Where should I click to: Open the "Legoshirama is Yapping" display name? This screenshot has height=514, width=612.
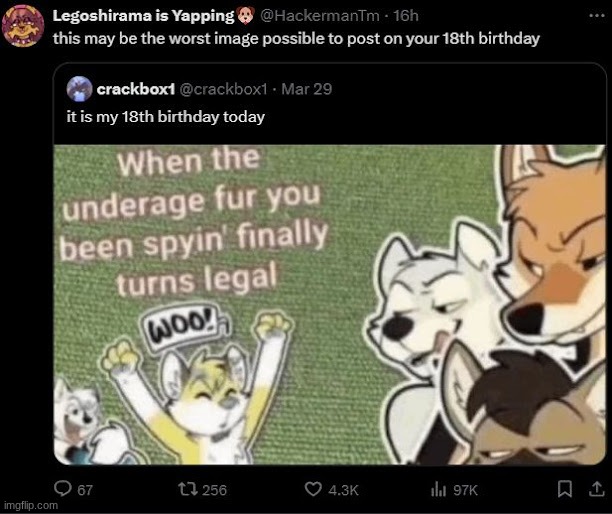click(141, 17)
